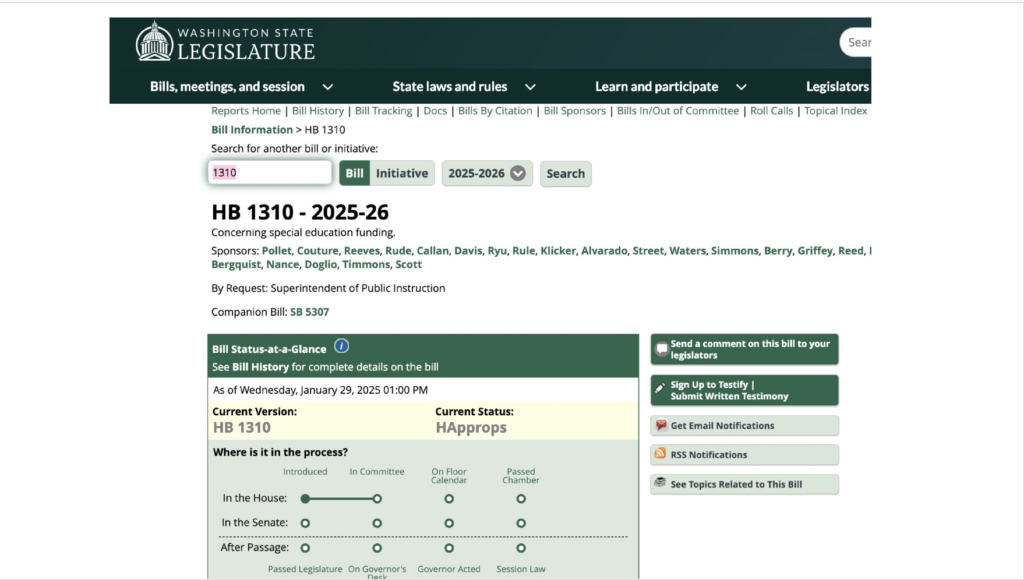Click the House On Floor Calendar marker
Screen dimensions: 1024x580
pyautogui.click(x=449, y=498)
